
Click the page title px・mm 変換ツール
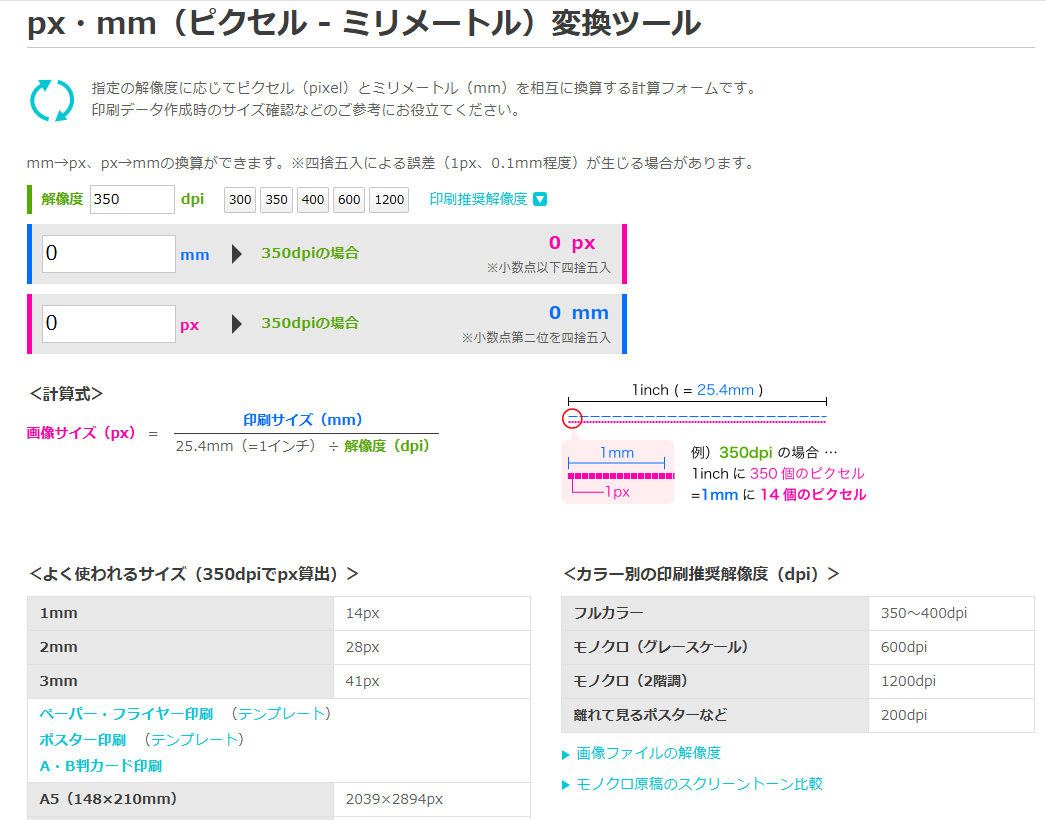coord(364,24)
